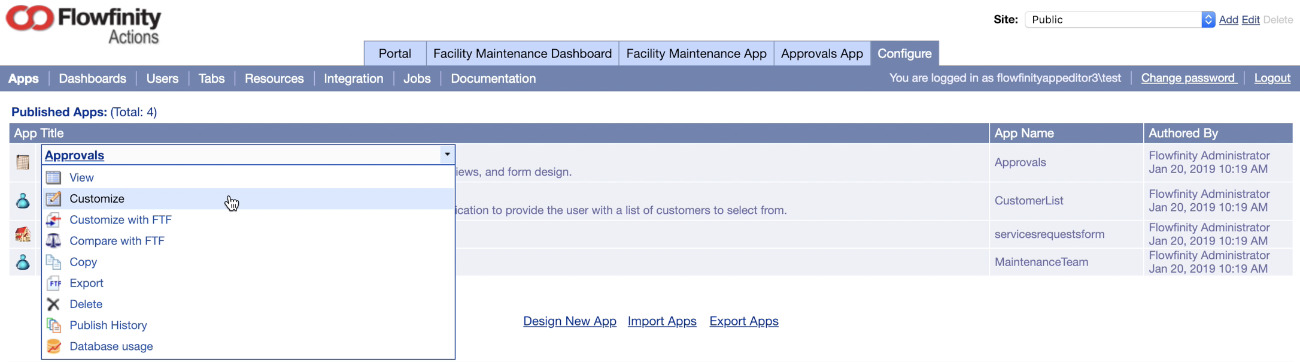Switch to the Portal tab
The image size is (1300, 362).
395,54
